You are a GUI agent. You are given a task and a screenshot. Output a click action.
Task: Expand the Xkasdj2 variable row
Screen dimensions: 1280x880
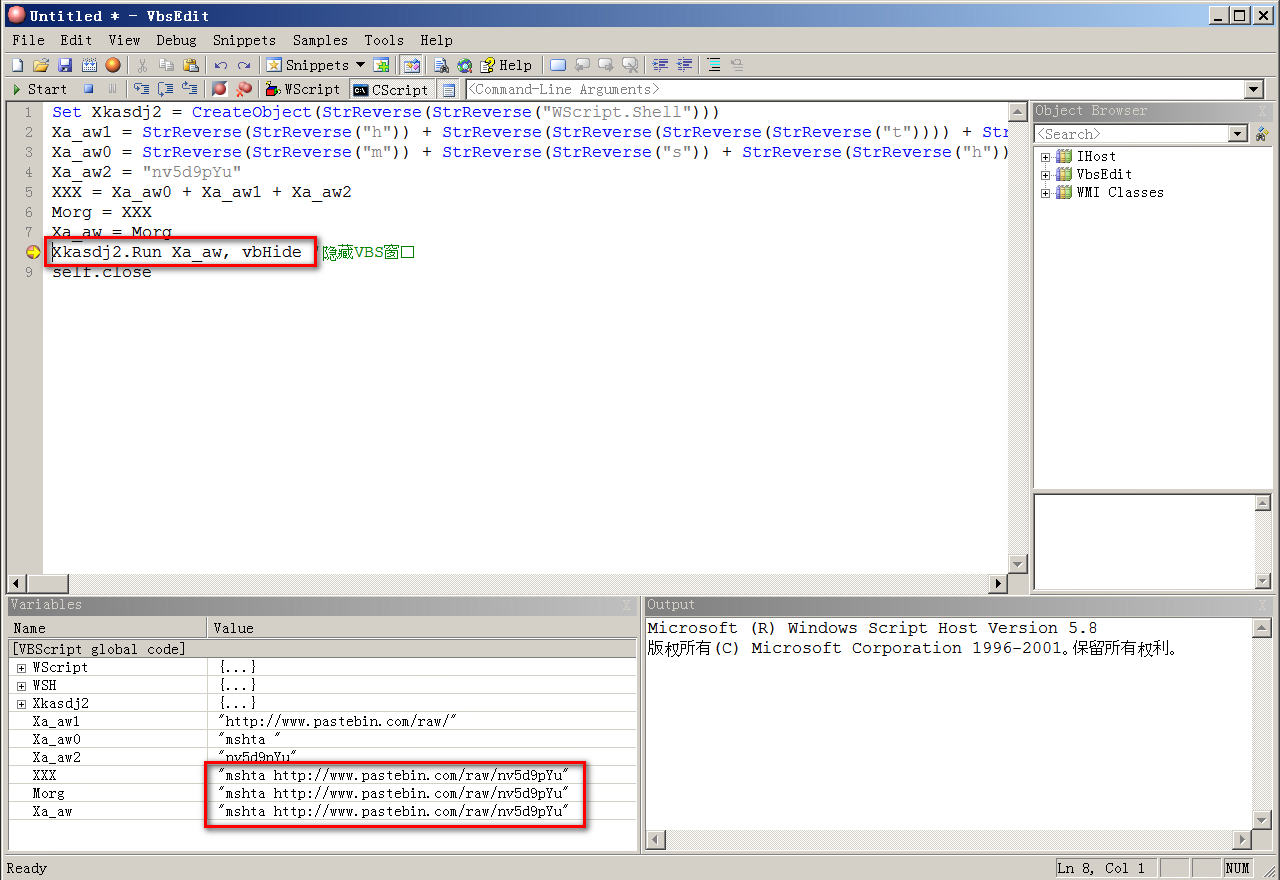[21, 703]
